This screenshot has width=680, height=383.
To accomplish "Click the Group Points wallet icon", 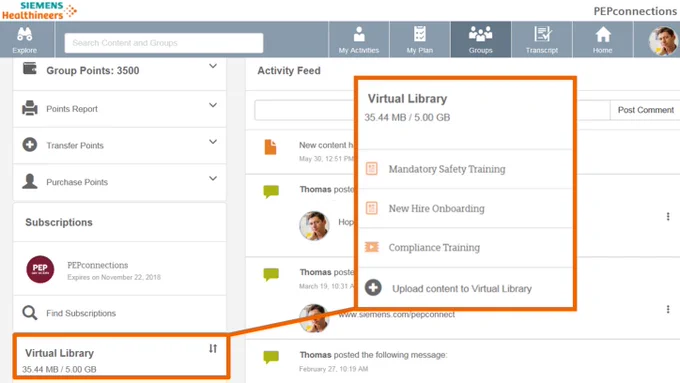I will [x=29, y=69].
